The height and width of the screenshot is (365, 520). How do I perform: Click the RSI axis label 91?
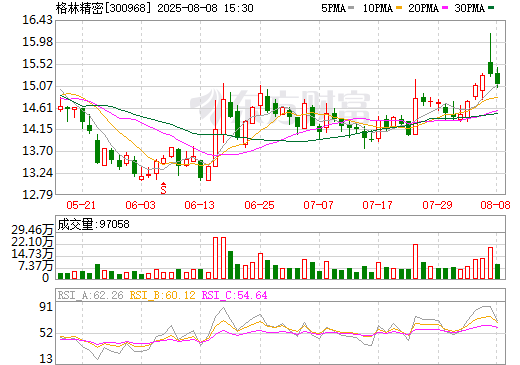point(46,307)
